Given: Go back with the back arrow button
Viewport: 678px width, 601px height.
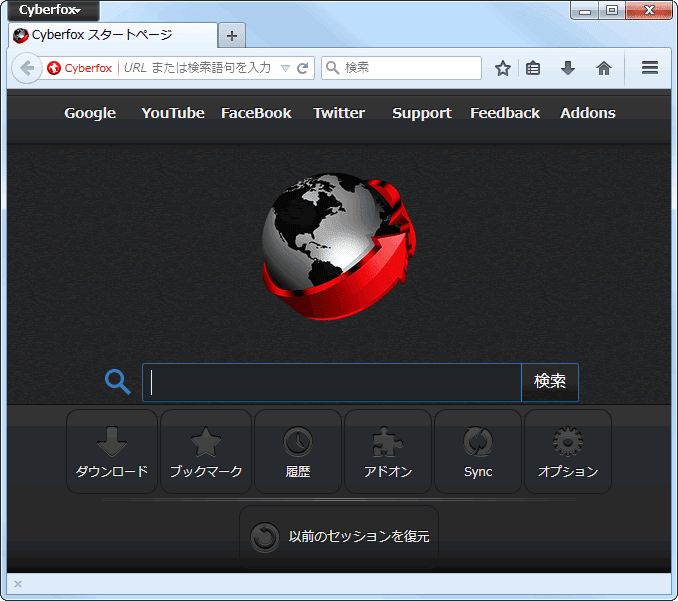Looking at the screenshot, I should tap(27, 68).
